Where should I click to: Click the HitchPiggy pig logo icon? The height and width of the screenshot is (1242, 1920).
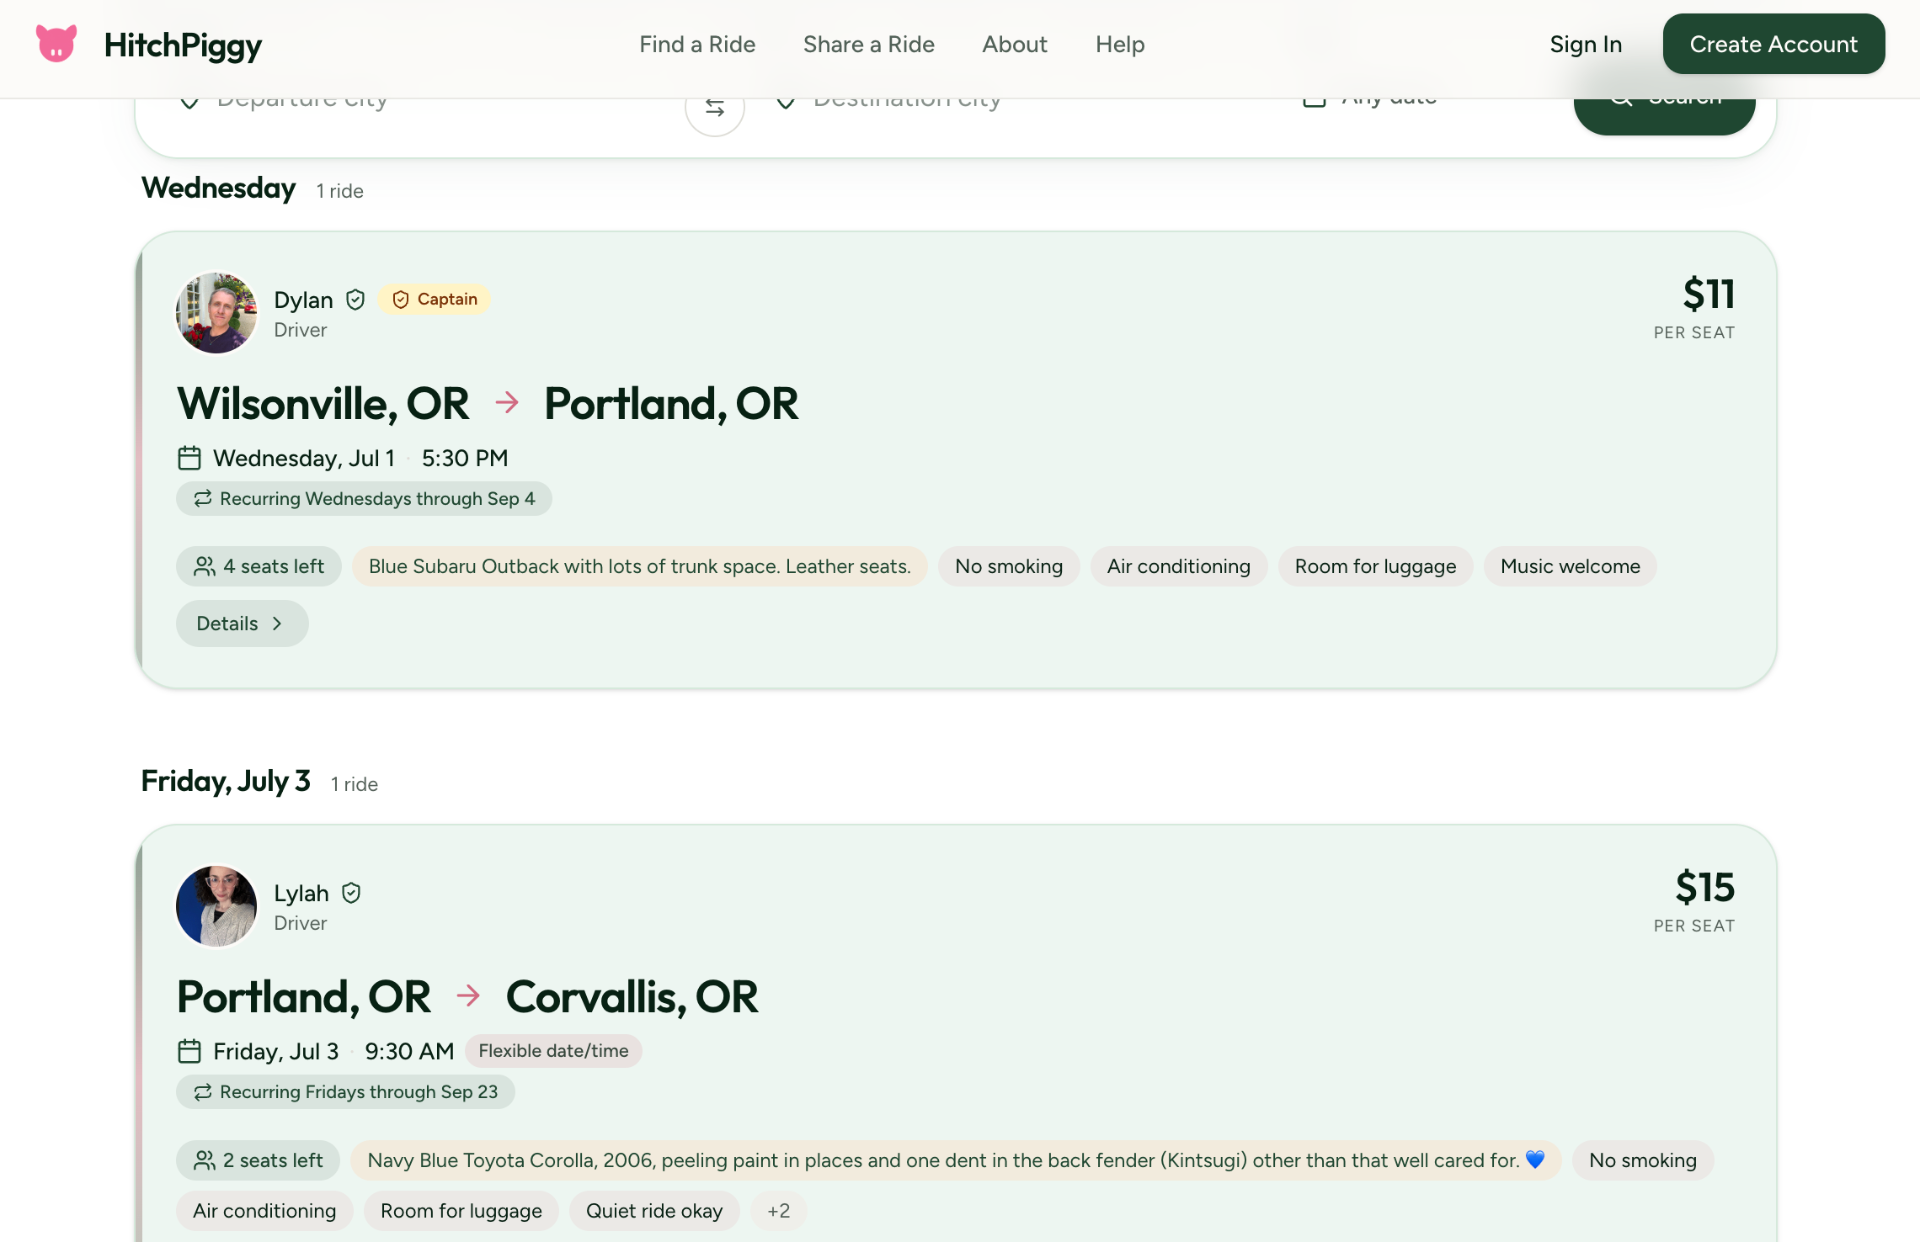[x=56, y=44]
